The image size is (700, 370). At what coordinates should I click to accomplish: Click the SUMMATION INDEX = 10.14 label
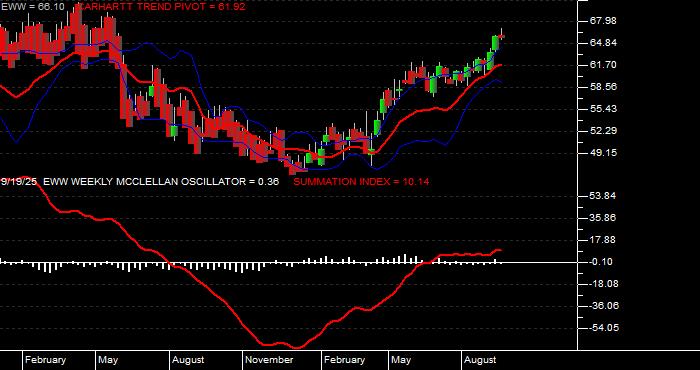pos(361,182)
